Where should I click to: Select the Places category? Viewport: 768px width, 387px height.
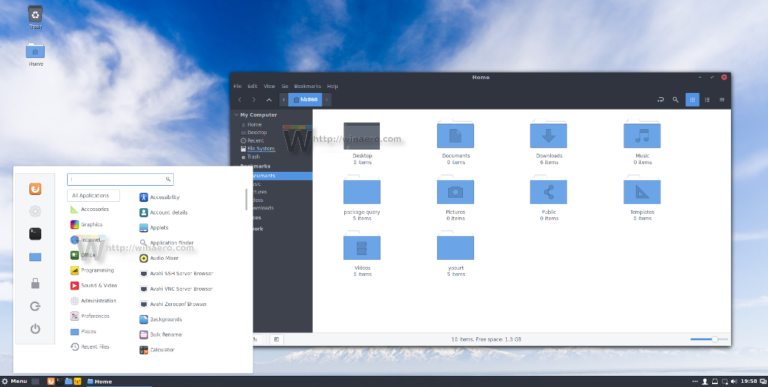83,332
